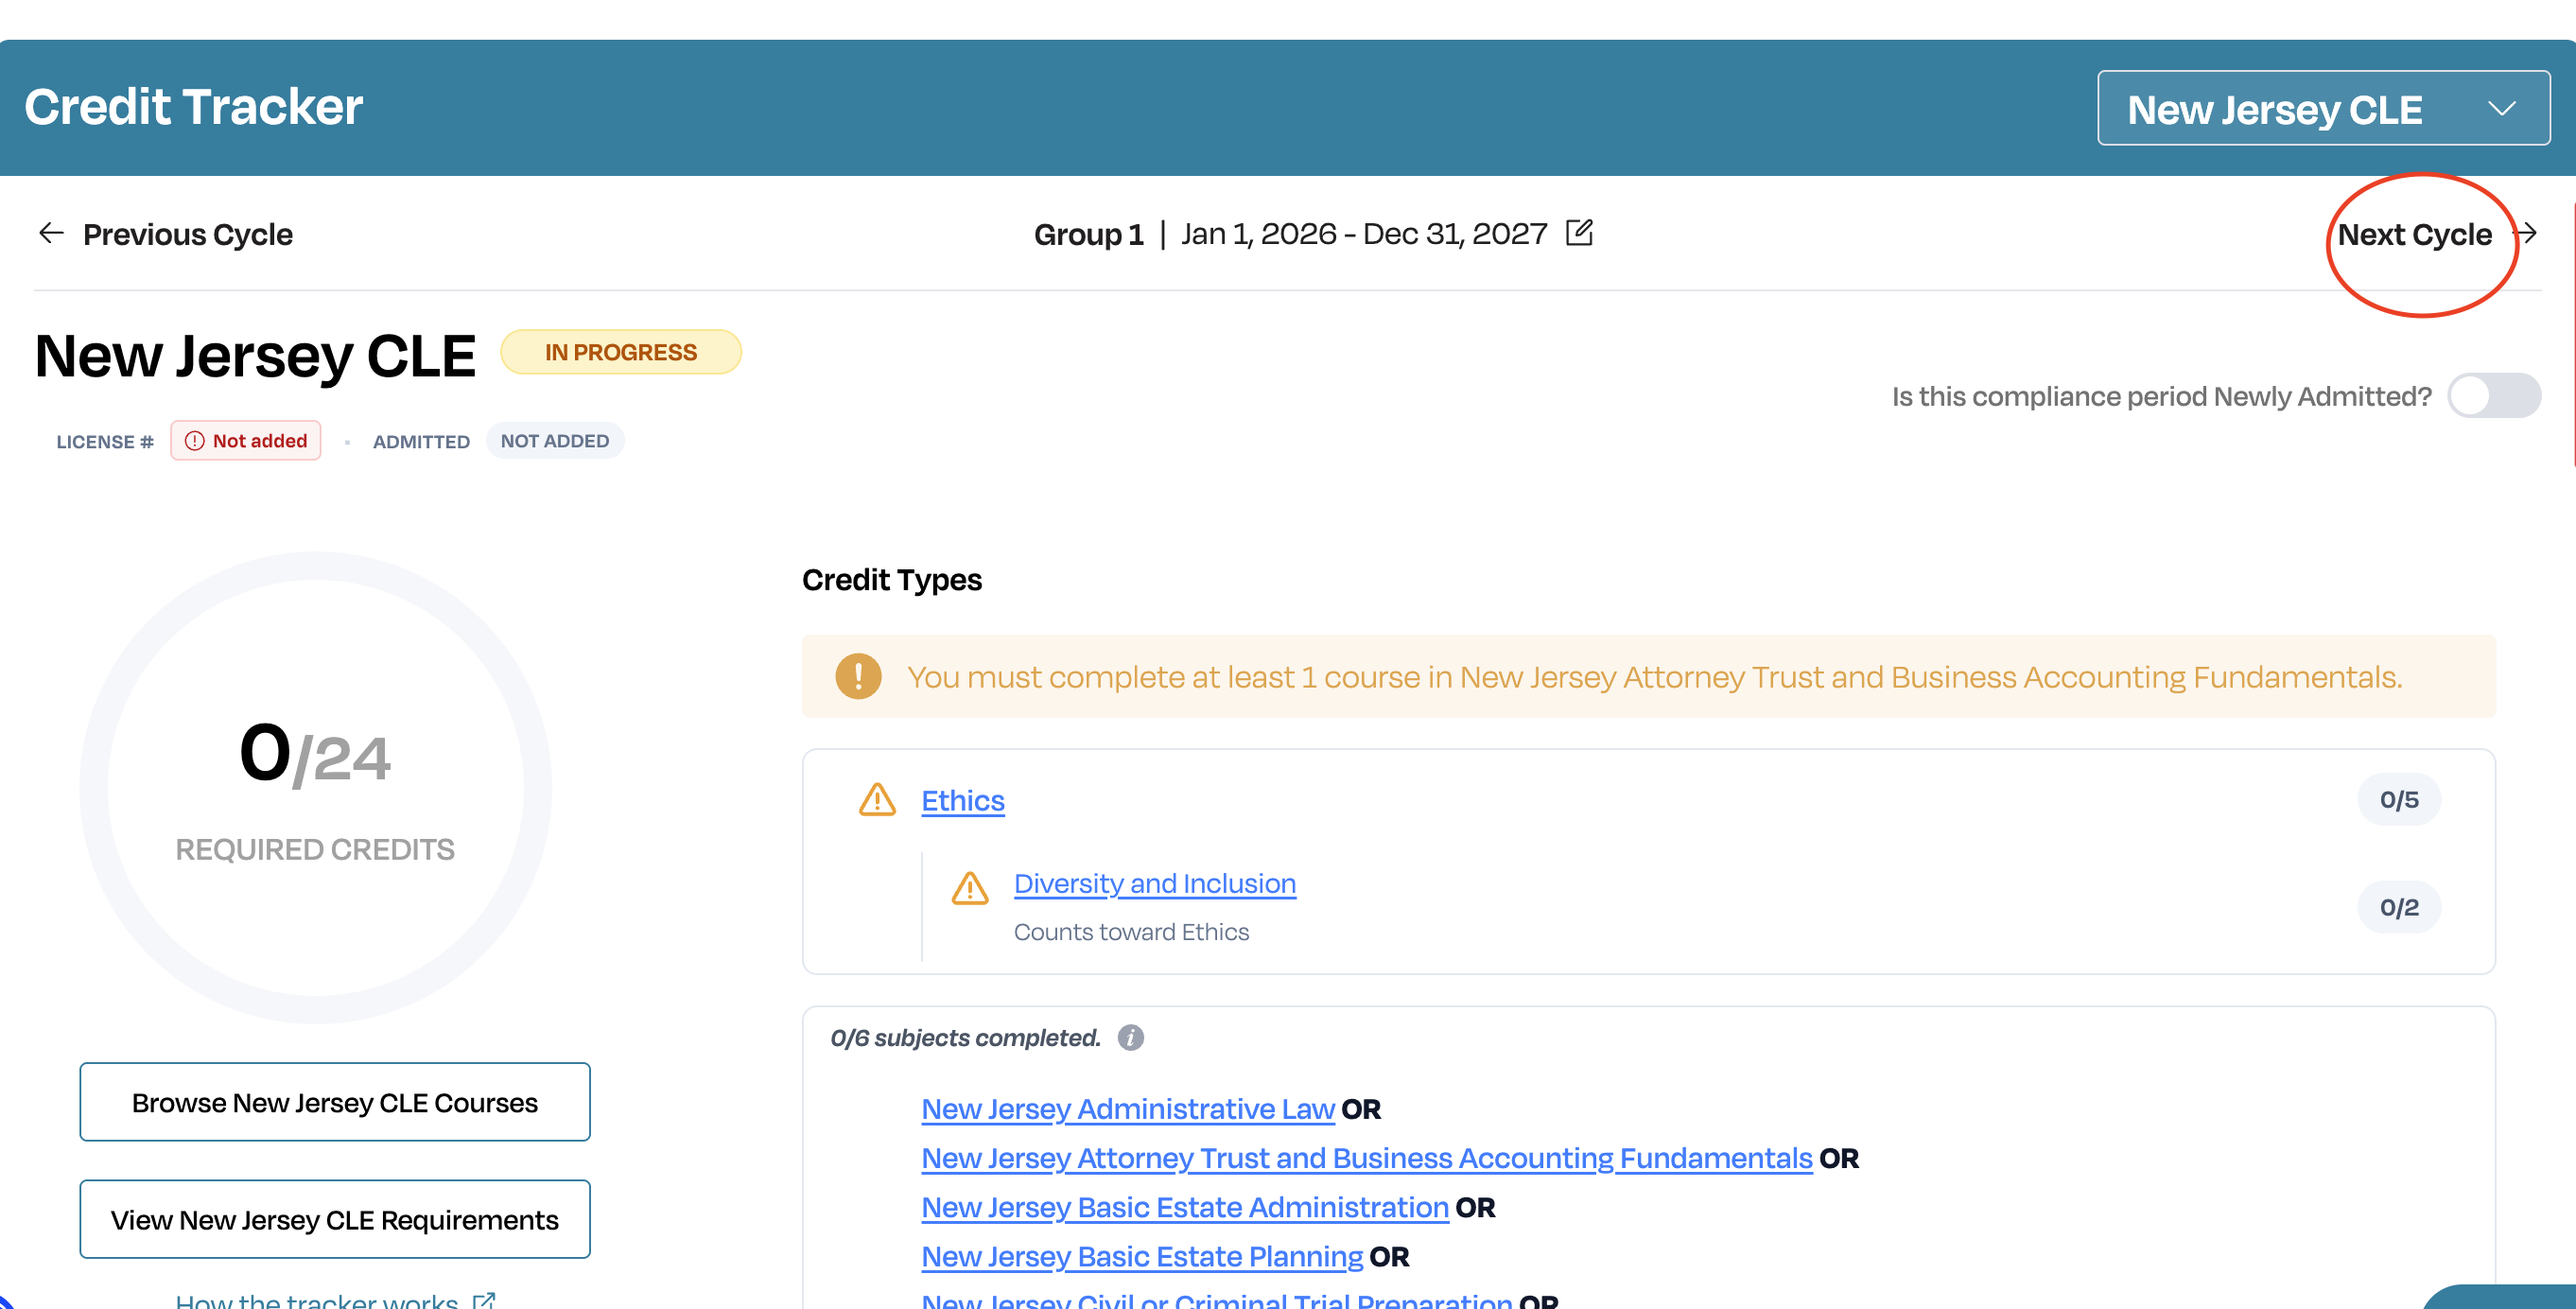Click Browse New Jersey CLE Courses button
Screen dimensions: 2576x1309
[335, 1102]
